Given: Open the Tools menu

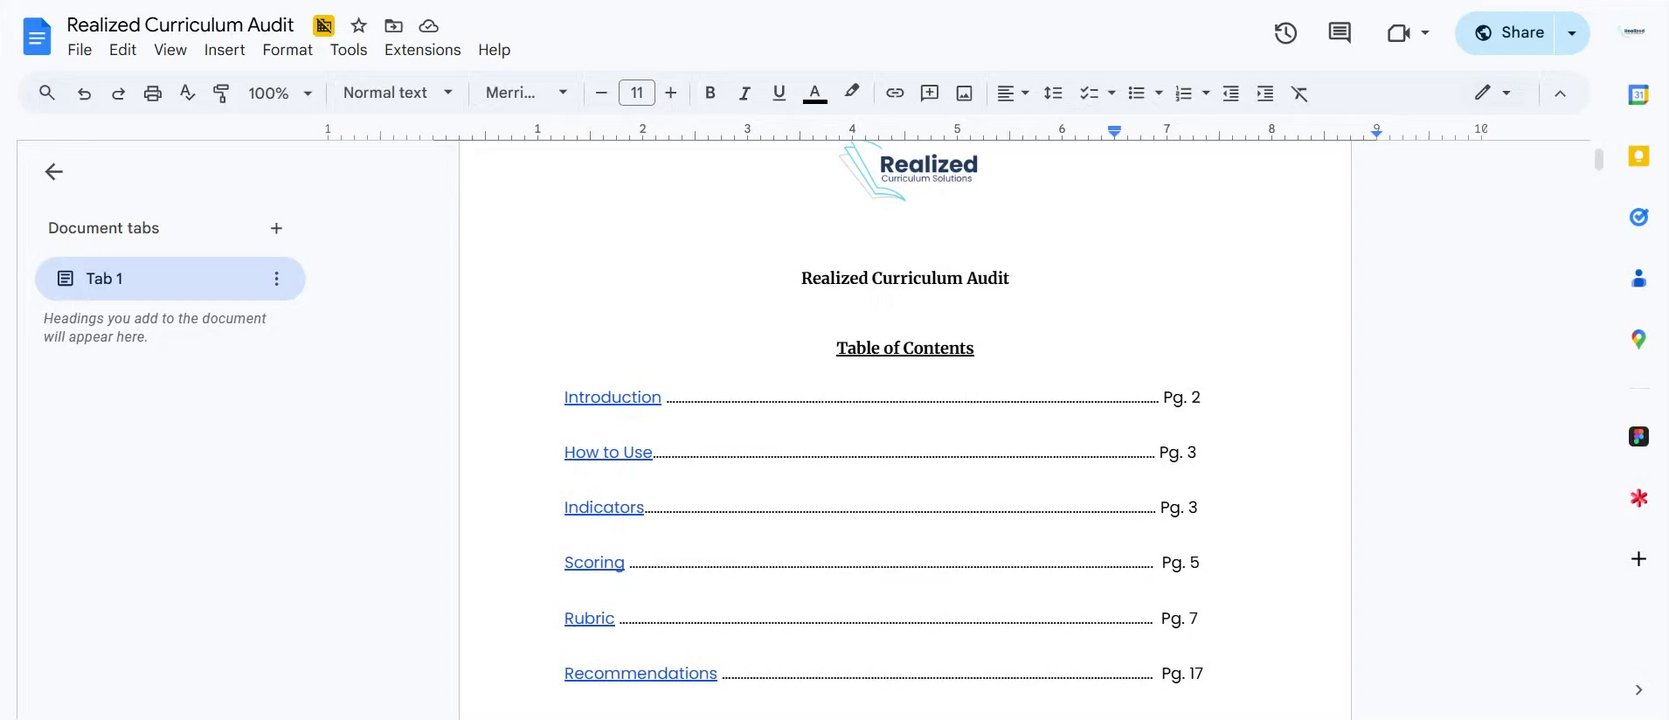Looking at the screenshot, I should (349, 50).
